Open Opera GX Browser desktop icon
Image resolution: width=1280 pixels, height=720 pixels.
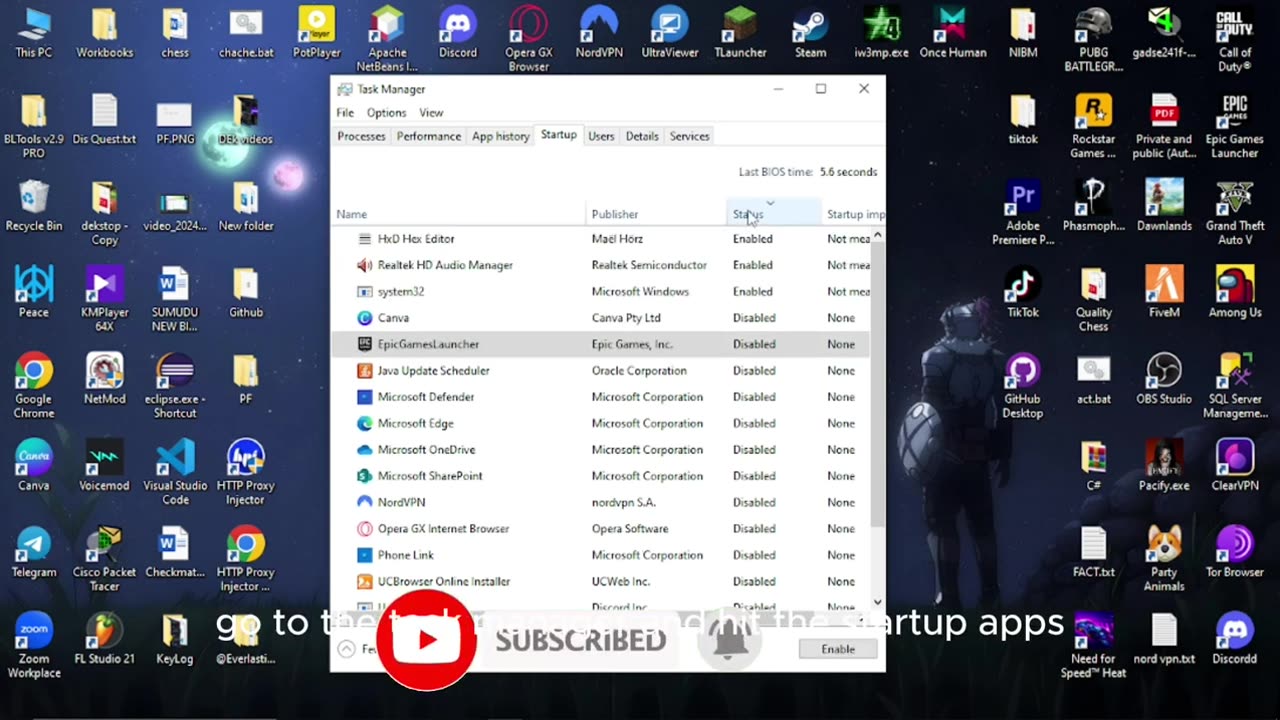pos(528,39)
